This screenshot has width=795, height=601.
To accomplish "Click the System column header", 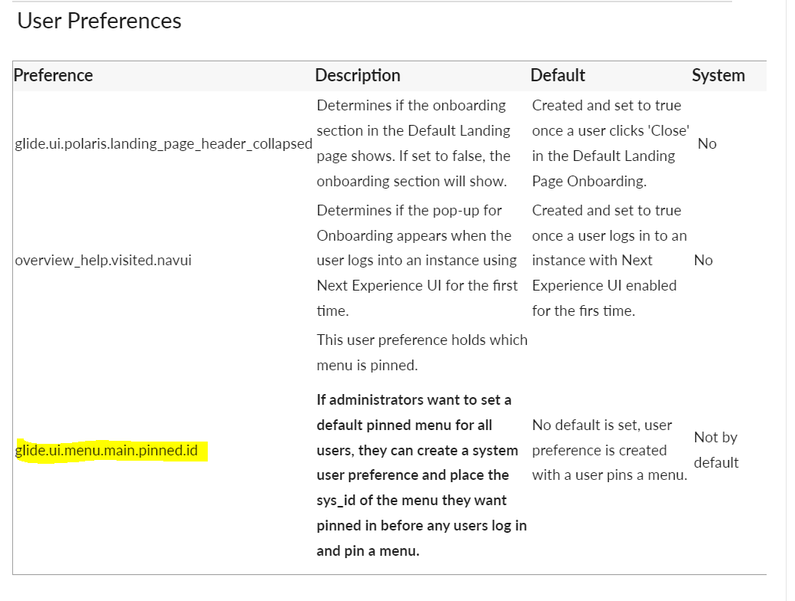I will [718, 76].
